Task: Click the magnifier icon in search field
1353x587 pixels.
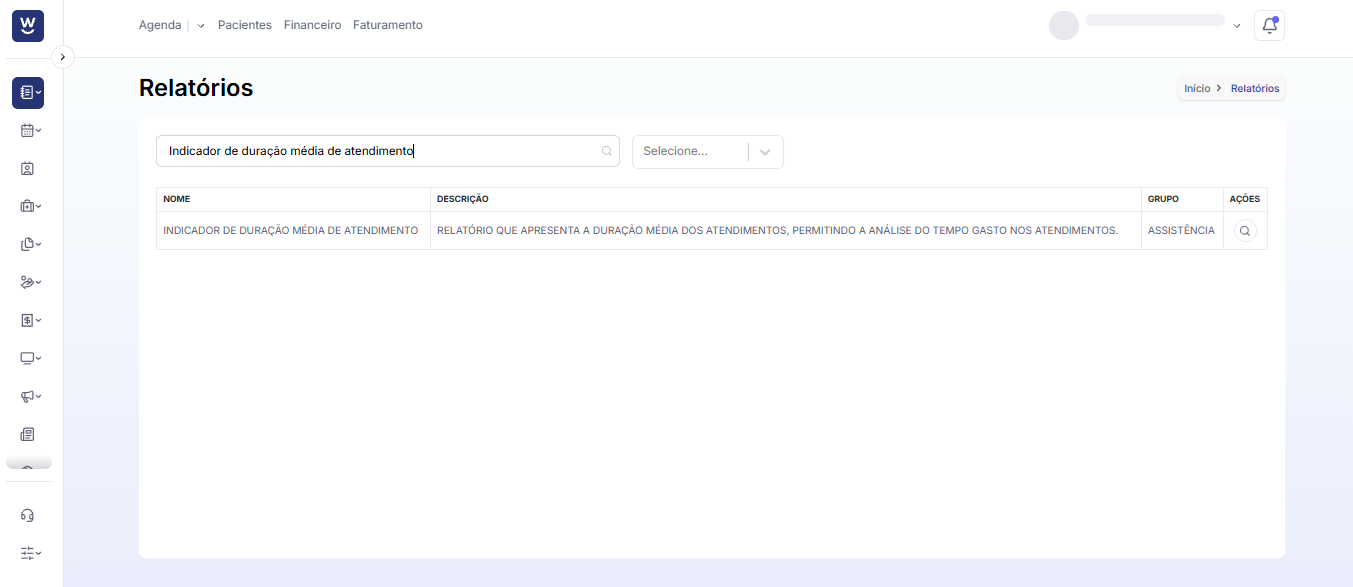Action: tap(606, 152)
